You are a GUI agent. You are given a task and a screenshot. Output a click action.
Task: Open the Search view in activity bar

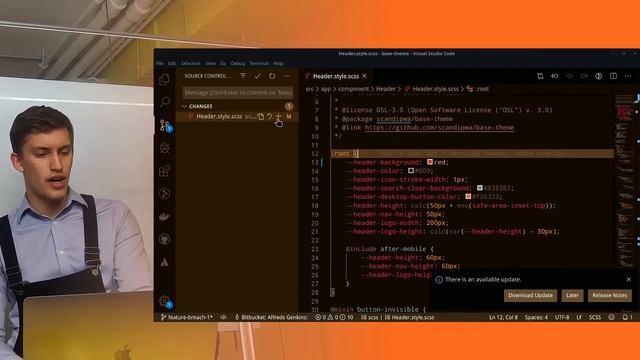pos(164,102)
